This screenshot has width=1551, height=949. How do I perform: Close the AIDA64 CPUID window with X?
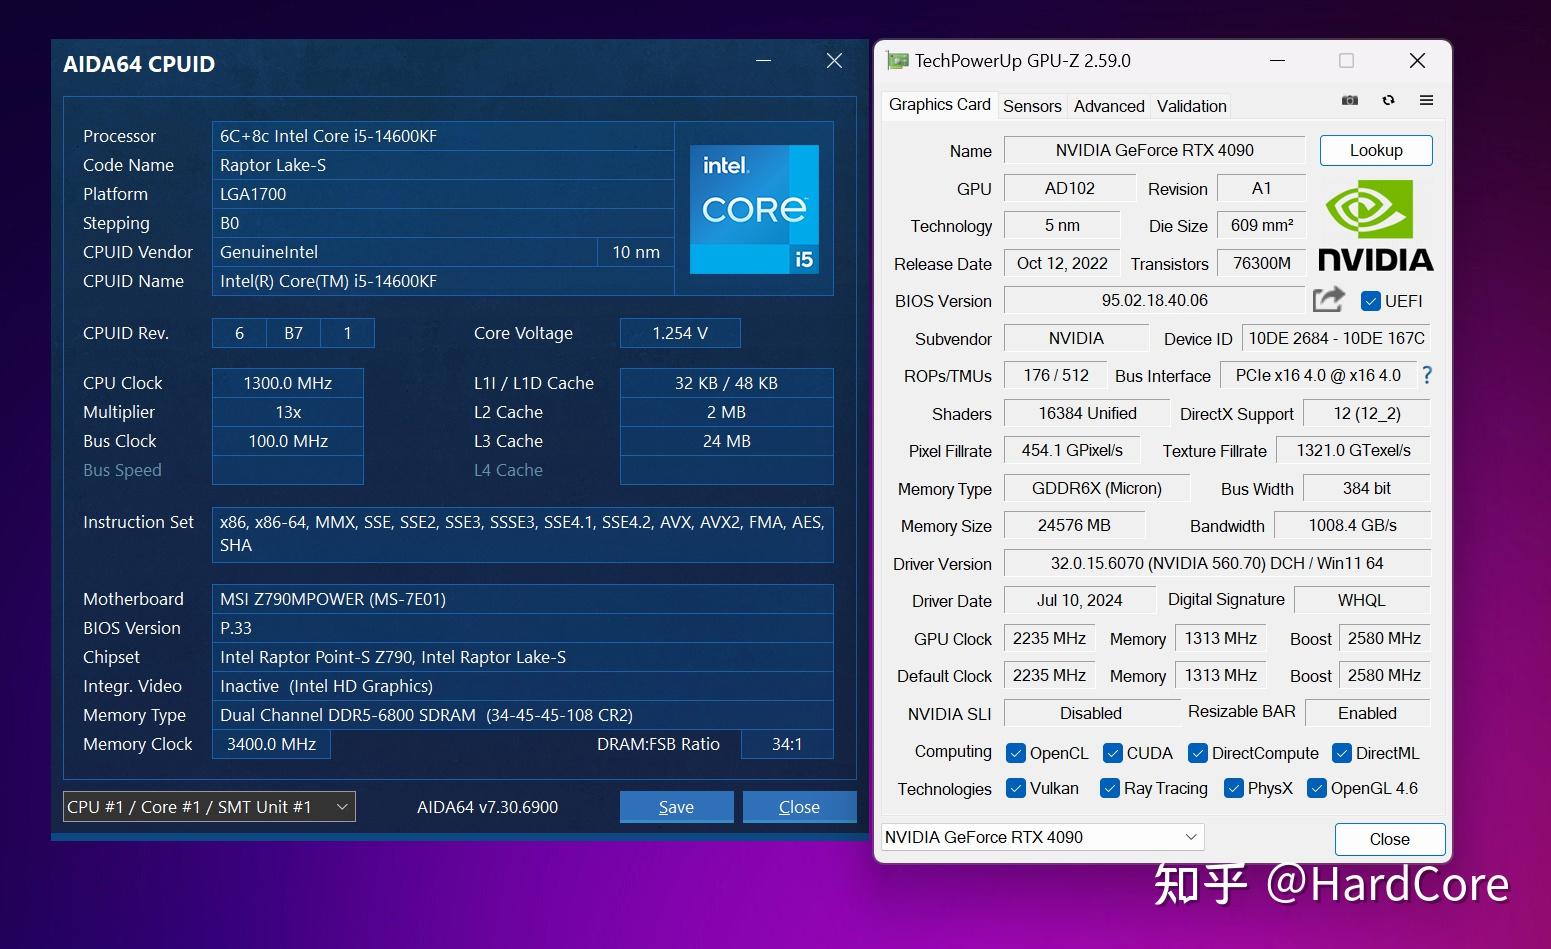click(x=834, y=61)
